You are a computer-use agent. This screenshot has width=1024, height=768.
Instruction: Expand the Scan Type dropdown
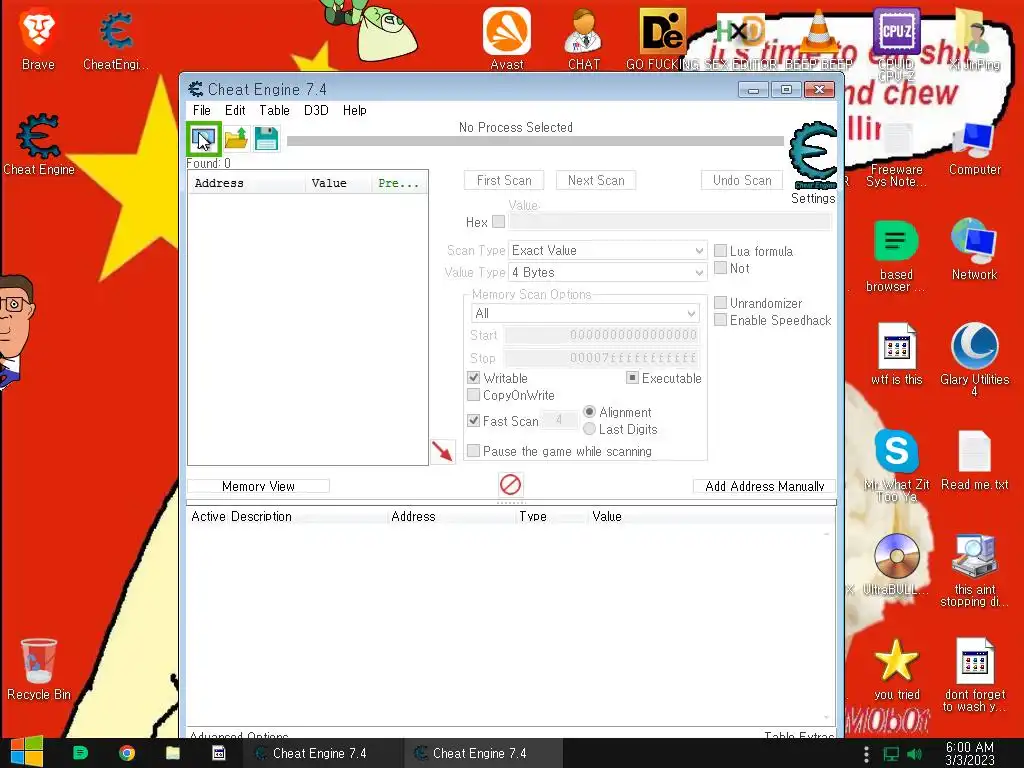pyautogui.click(x=607, y=250)
